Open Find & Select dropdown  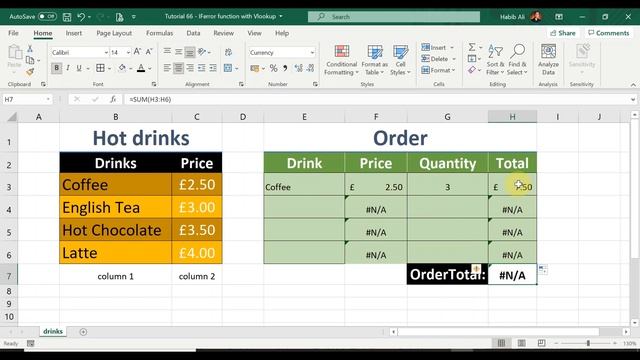click(x=518, y=60)
